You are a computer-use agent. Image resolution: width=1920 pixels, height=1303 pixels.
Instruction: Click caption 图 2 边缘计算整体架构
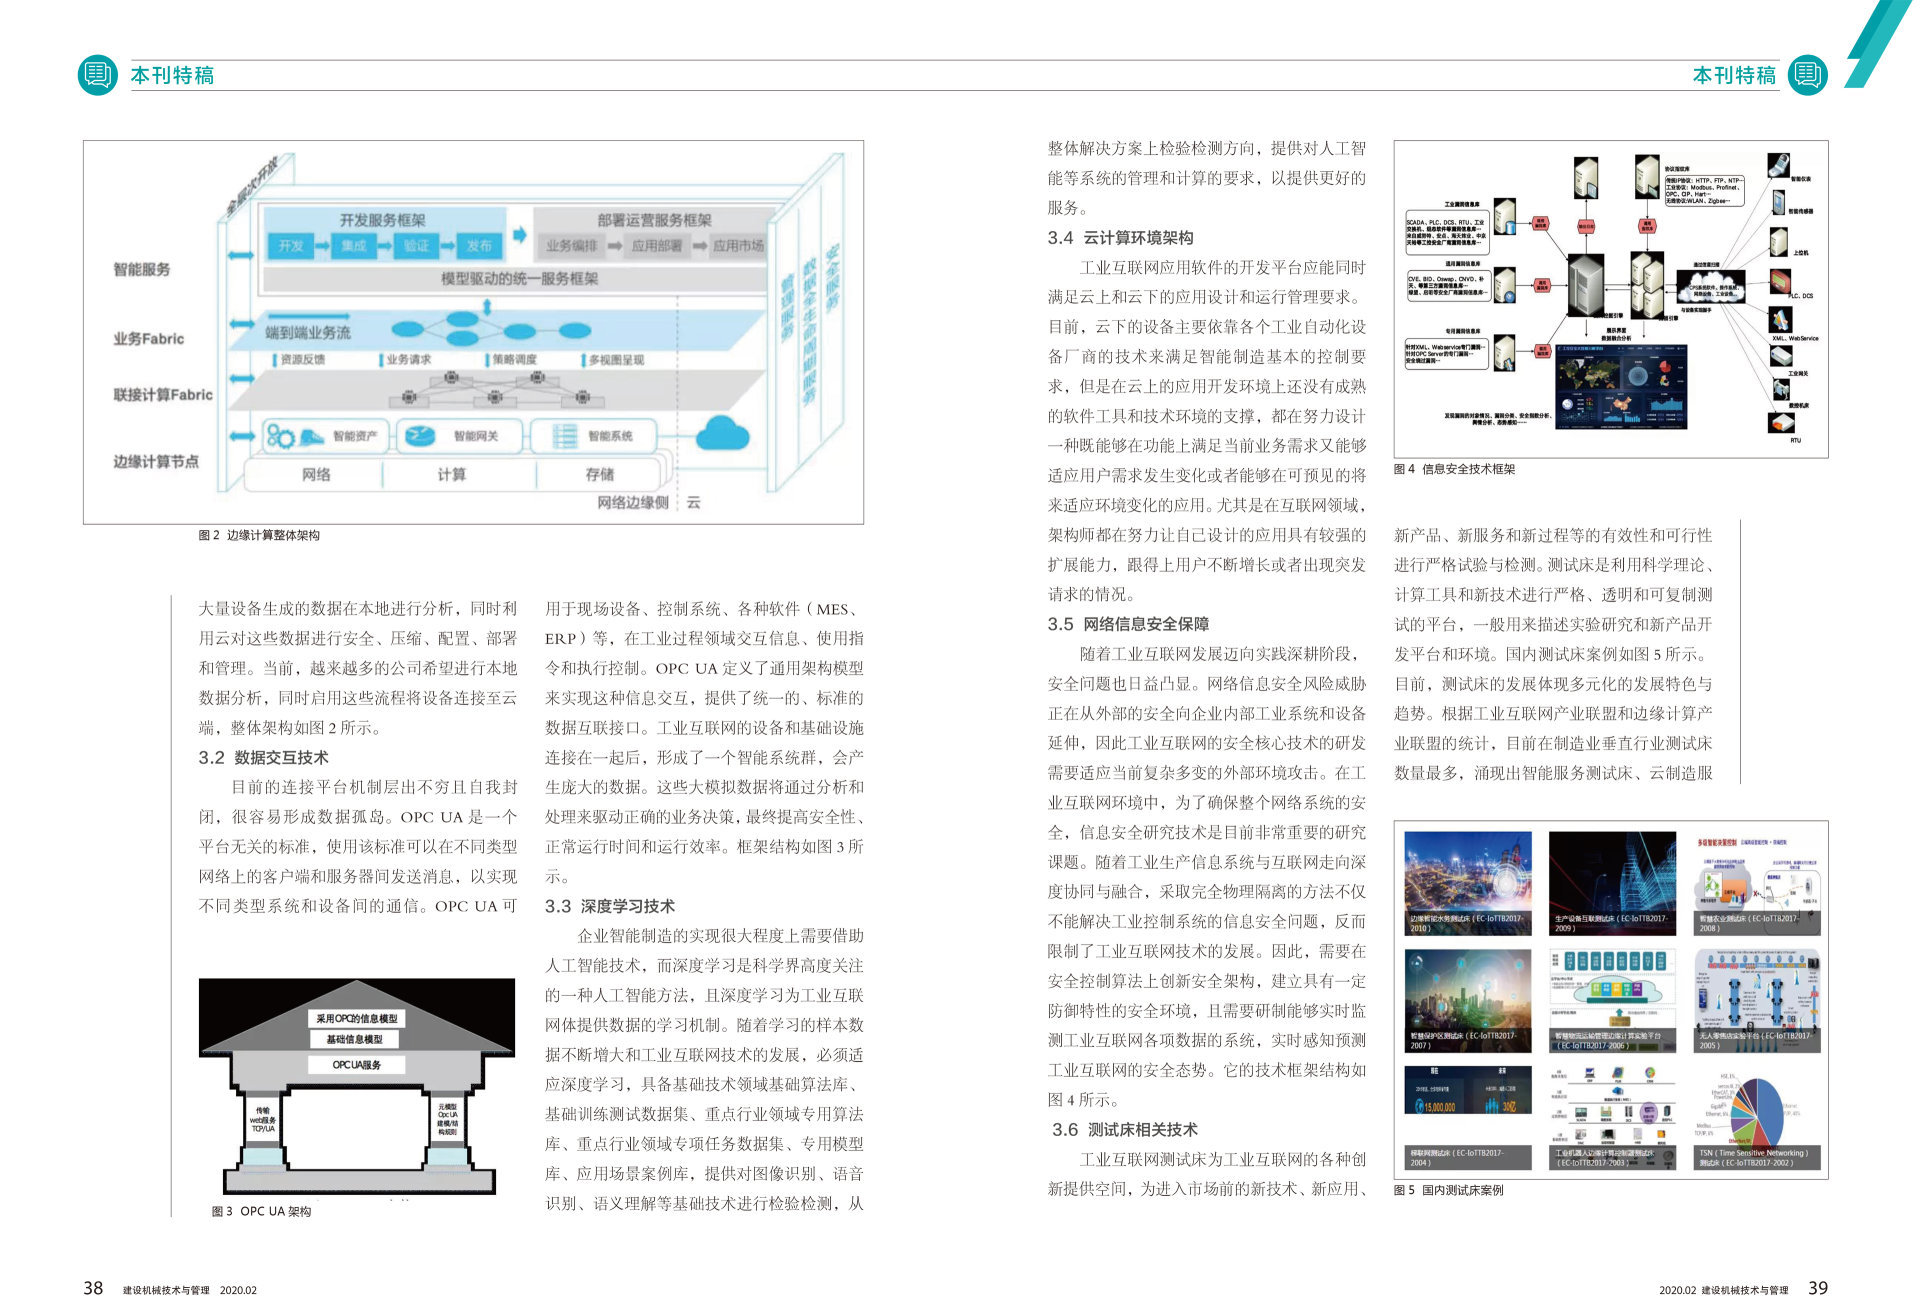(x=259, y=535)
